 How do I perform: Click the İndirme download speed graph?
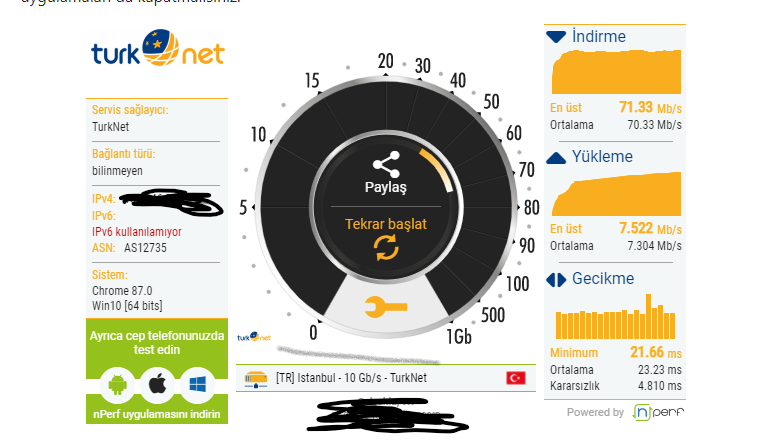click(x=616, y=71)
